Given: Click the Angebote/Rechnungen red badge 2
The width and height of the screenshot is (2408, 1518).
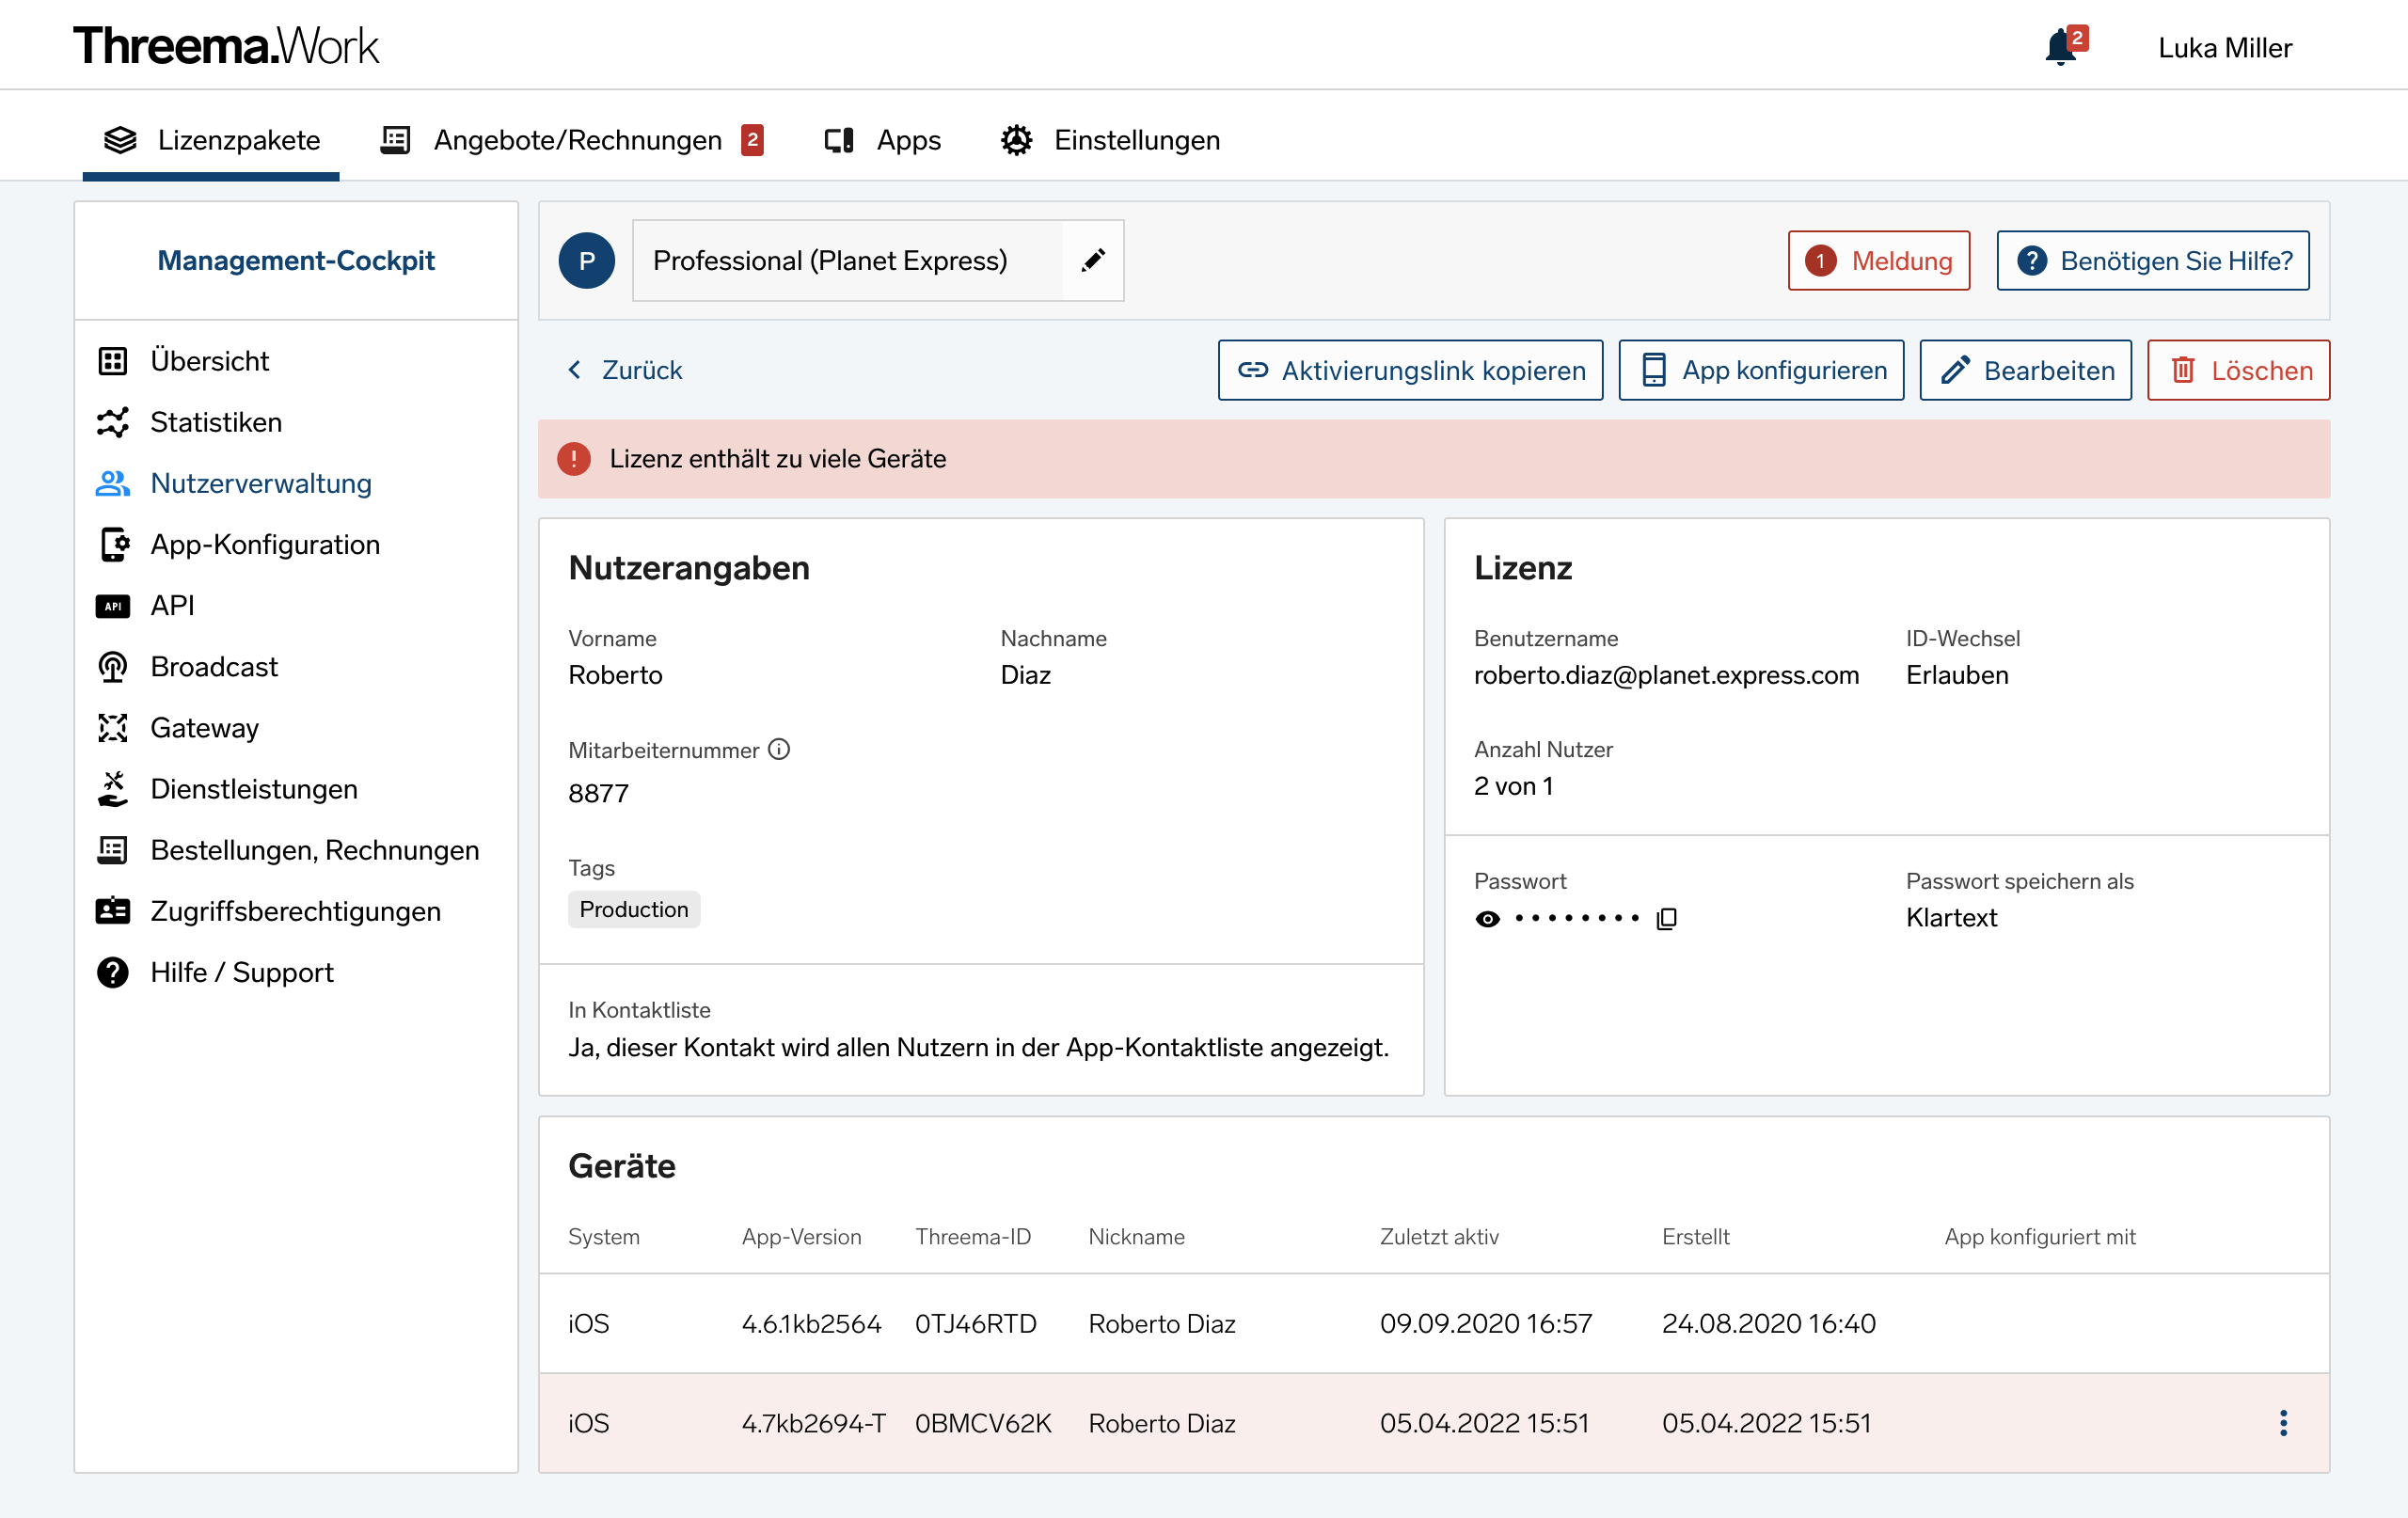Looking at the screenshot, I should (752, 140).
